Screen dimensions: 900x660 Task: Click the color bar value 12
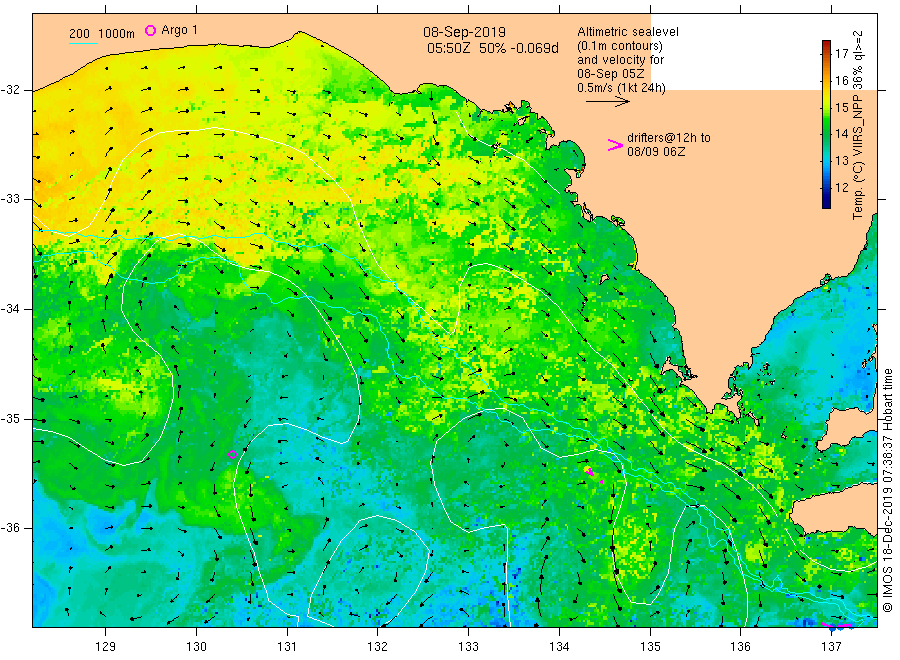(x=841, y=188)
